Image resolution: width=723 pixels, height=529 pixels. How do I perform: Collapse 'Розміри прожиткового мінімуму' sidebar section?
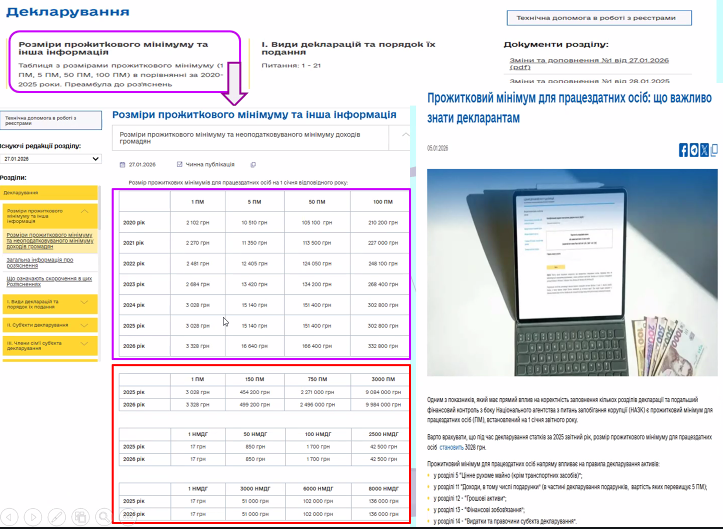click(x=86, y=211)
